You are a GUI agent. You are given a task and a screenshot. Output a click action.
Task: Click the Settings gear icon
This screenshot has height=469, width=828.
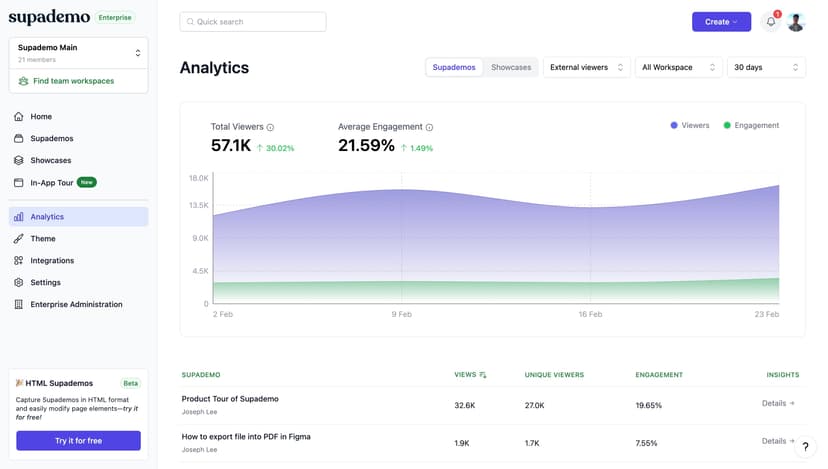tap(18, 283)
